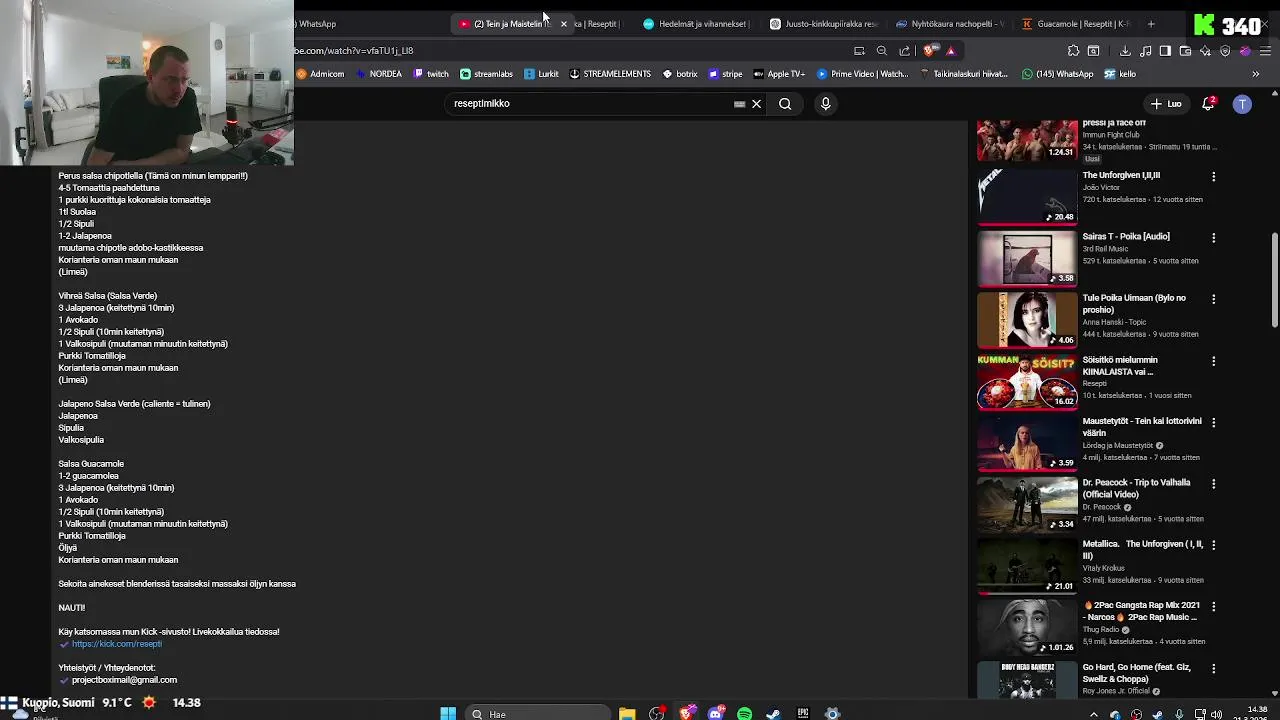Image resolution: width=1280 pixels, height=720 pixels.
Task: Click the YouTube search magnifier button
Action: coord(785,104)
